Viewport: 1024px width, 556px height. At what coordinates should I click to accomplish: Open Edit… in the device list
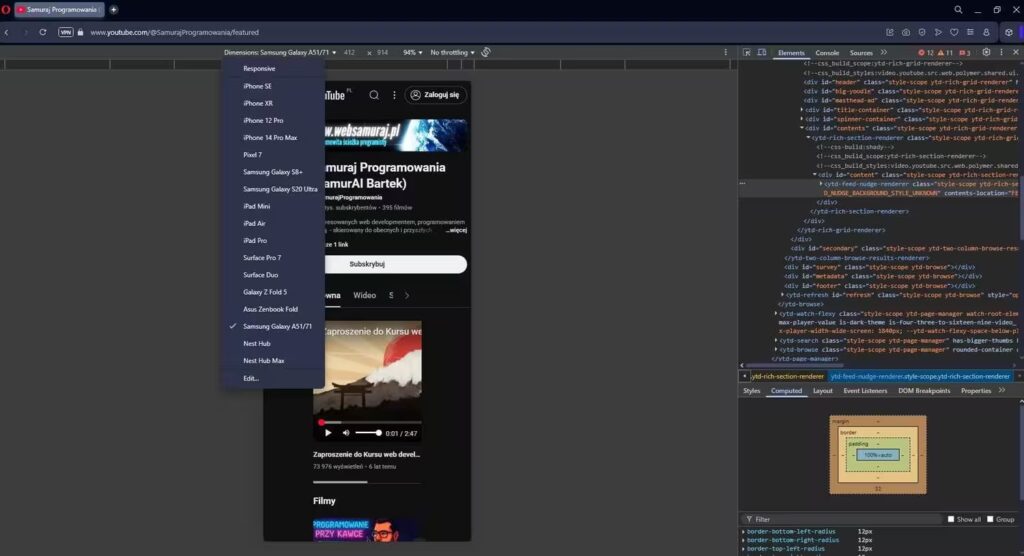coord(251,378)
